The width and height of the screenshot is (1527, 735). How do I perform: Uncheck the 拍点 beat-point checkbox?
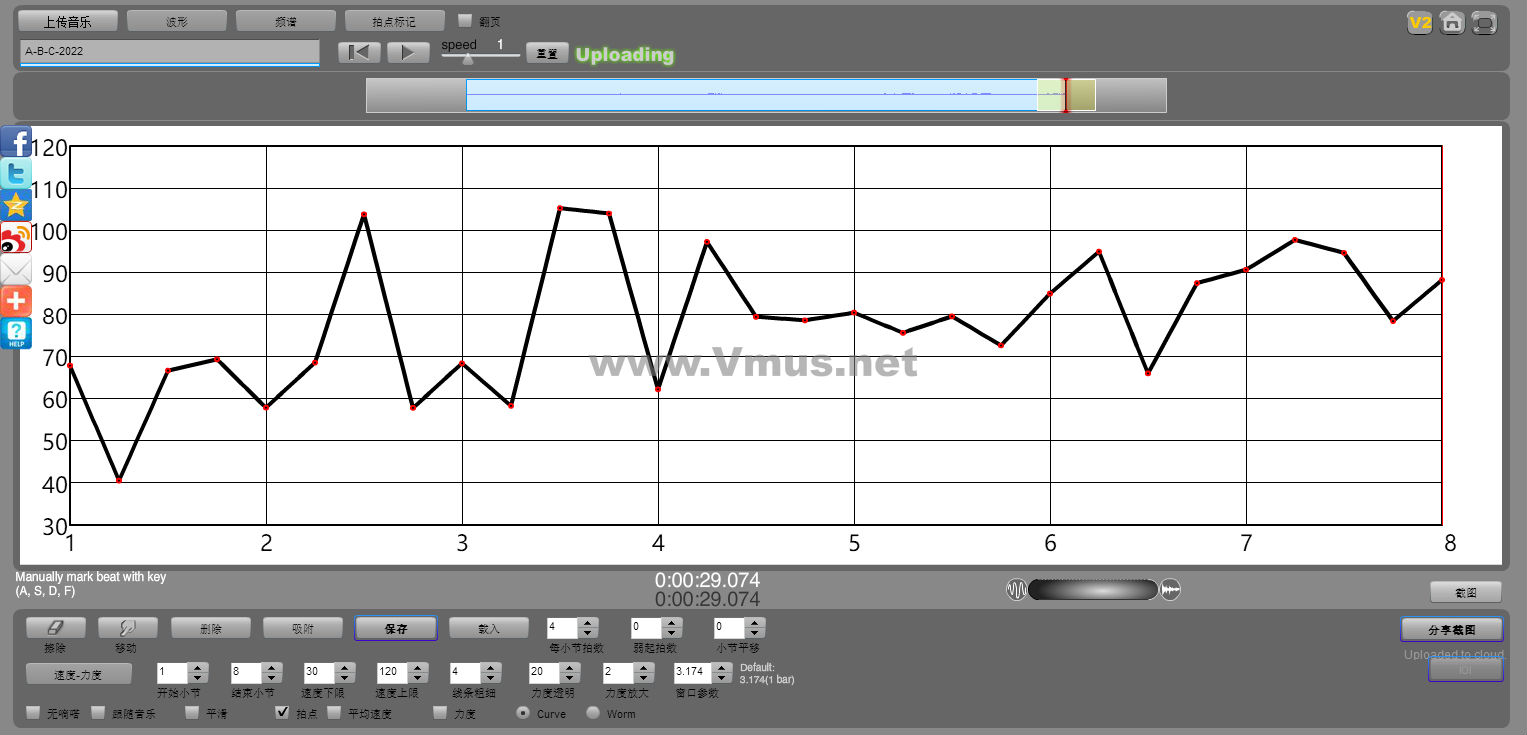(282, 713)
